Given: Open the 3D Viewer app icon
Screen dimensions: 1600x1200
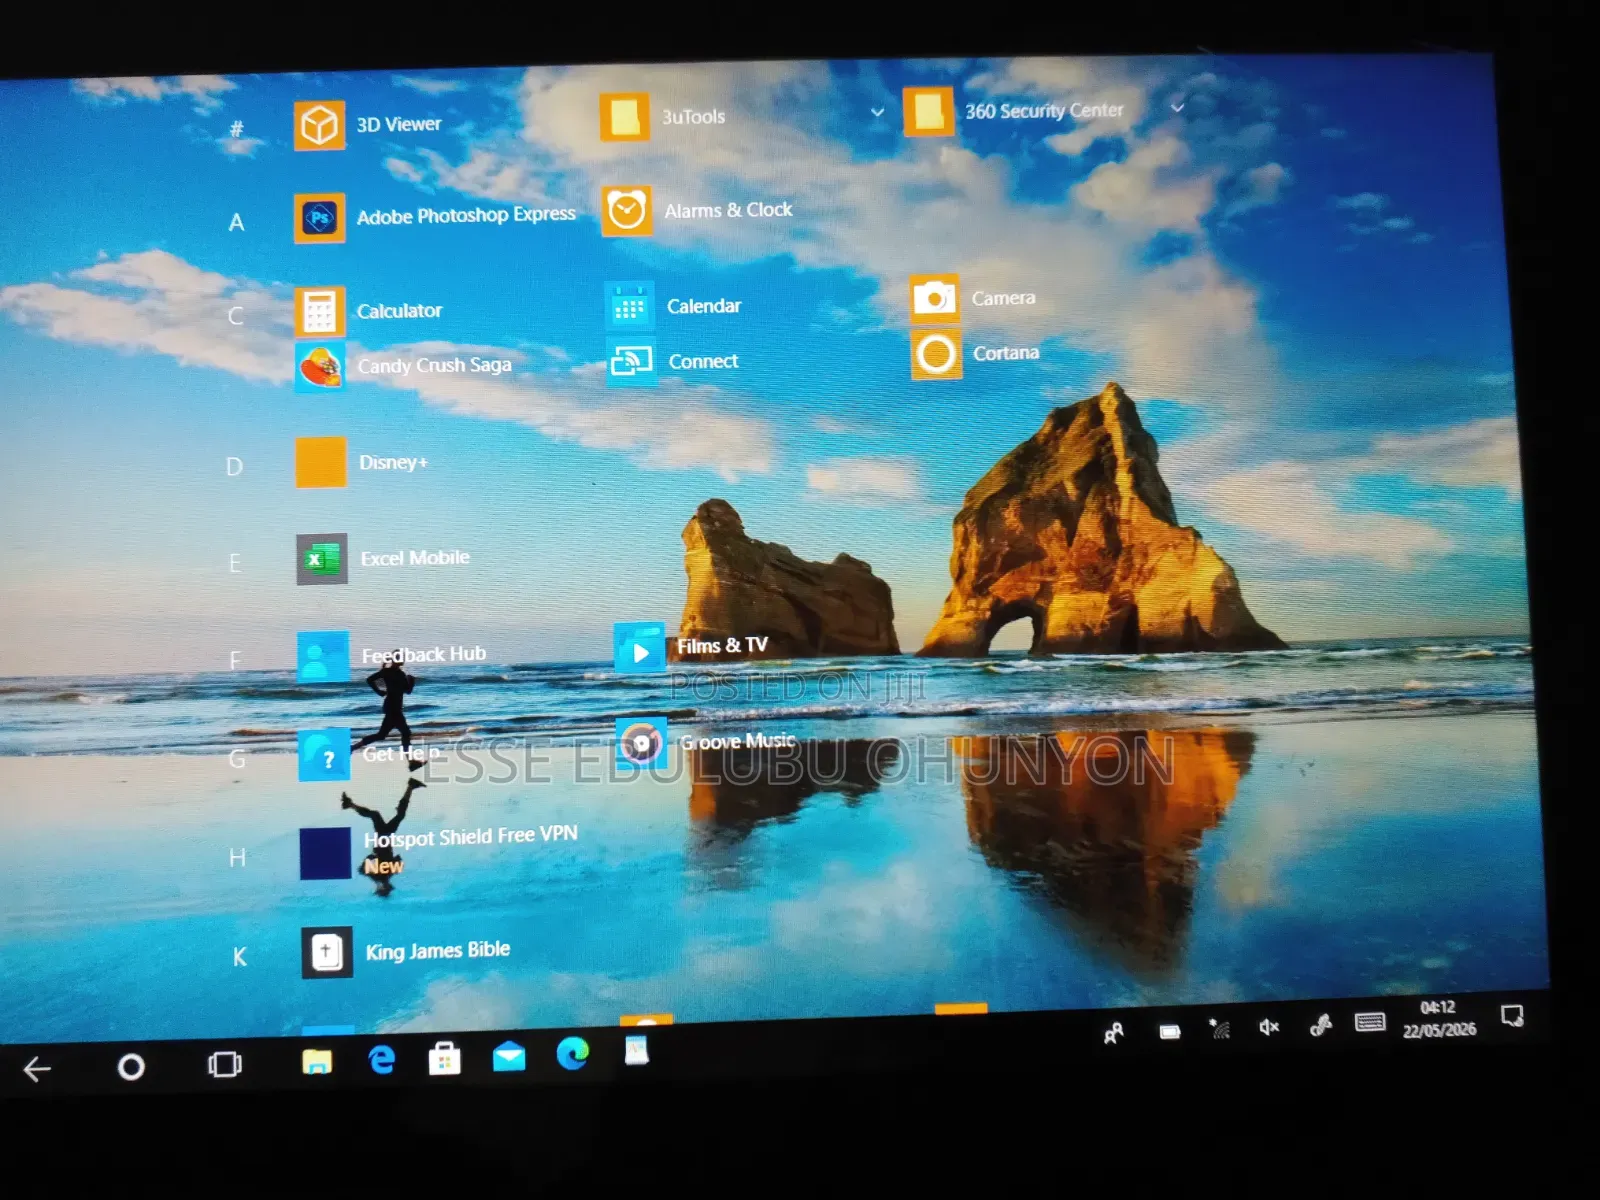Looking at the screenshot, I should 319,126.
